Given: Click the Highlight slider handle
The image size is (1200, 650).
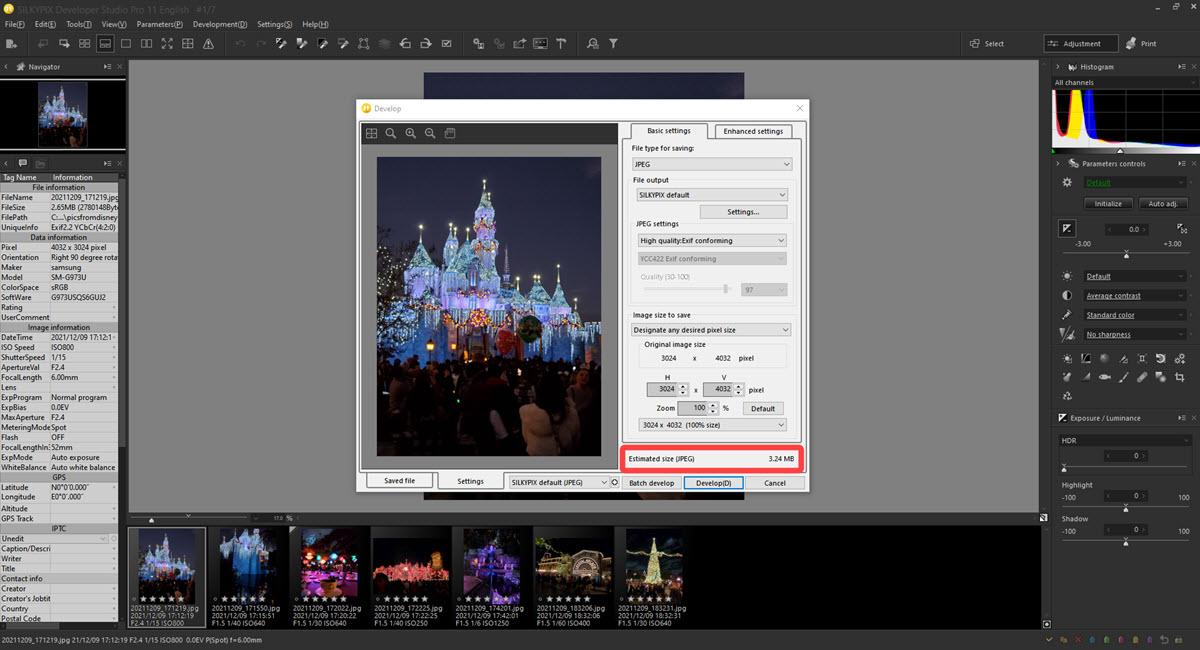Looking at the screenshot, I should pyautogui.click(x=1126, y=507).
